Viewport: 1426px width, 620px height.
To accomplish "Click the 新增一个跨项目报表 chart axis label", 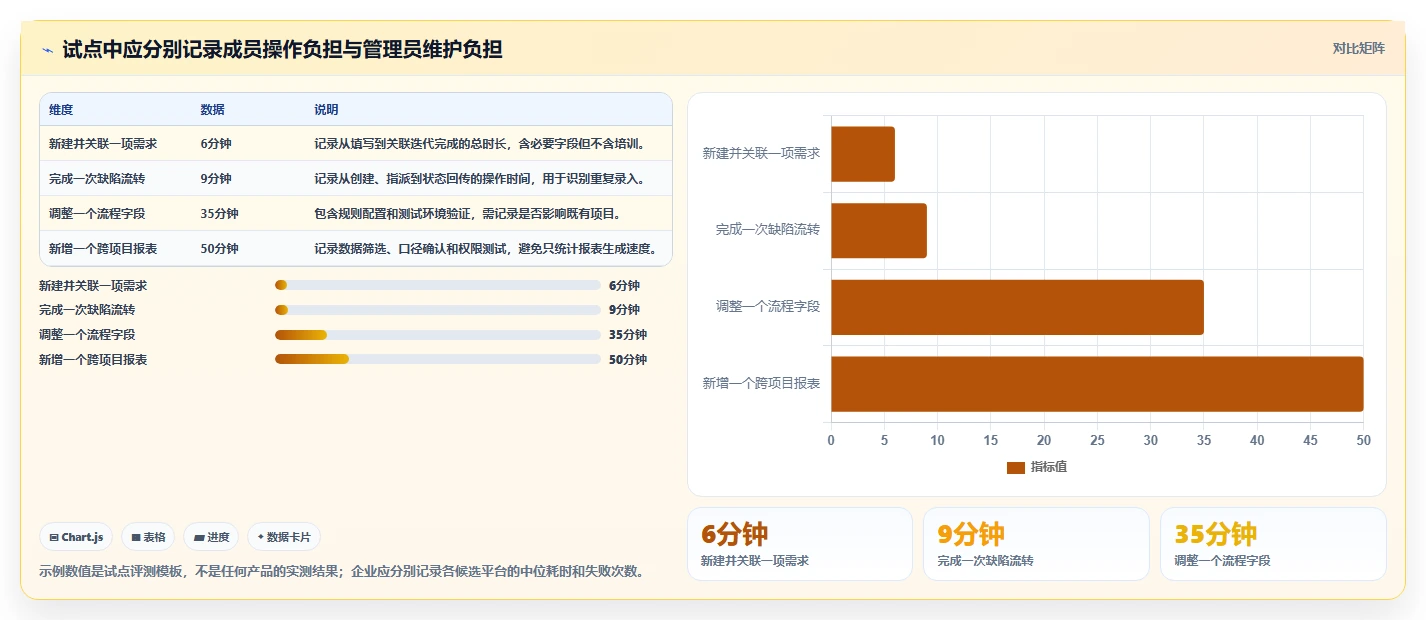I will [761, 384].
